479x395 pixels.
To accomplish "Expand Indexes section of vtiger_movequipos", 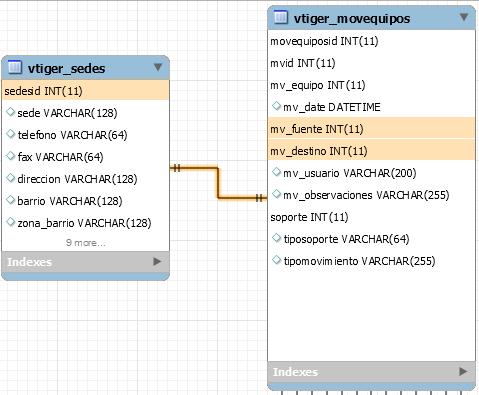I will click(x=463, y=371).
